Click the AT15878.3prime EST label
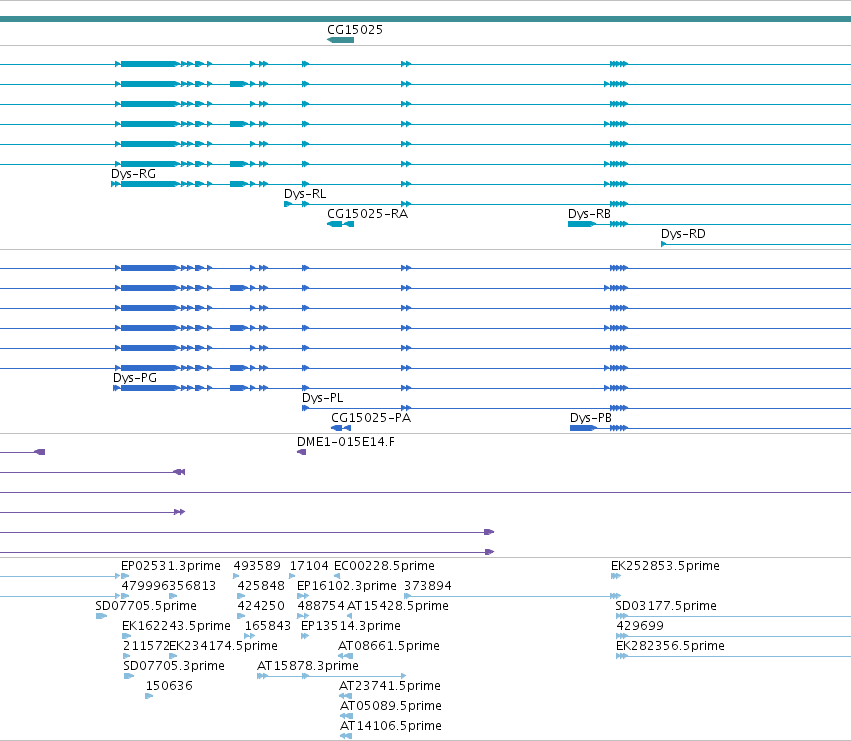The image size is (851, 741). (x=308, y=666)
